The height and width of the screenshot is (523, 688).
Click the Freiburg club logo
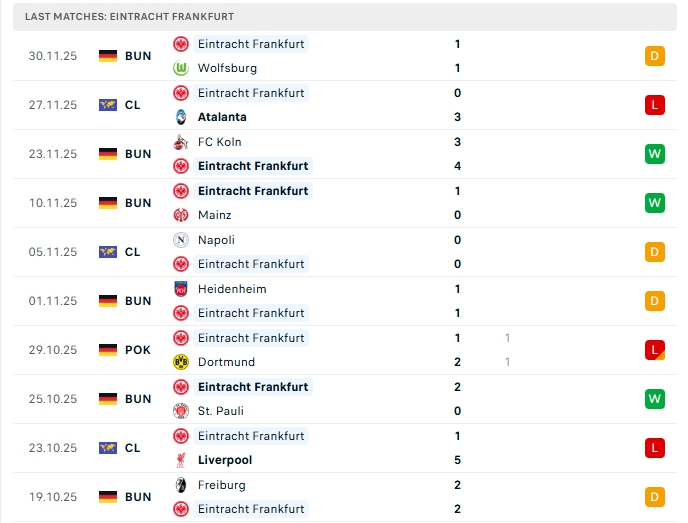181,485
